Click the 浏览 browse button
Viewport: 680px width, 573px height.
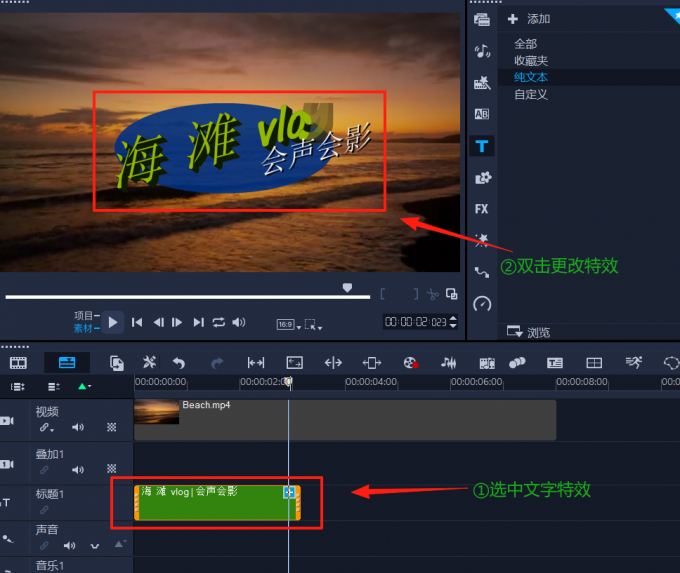(529, 332)
